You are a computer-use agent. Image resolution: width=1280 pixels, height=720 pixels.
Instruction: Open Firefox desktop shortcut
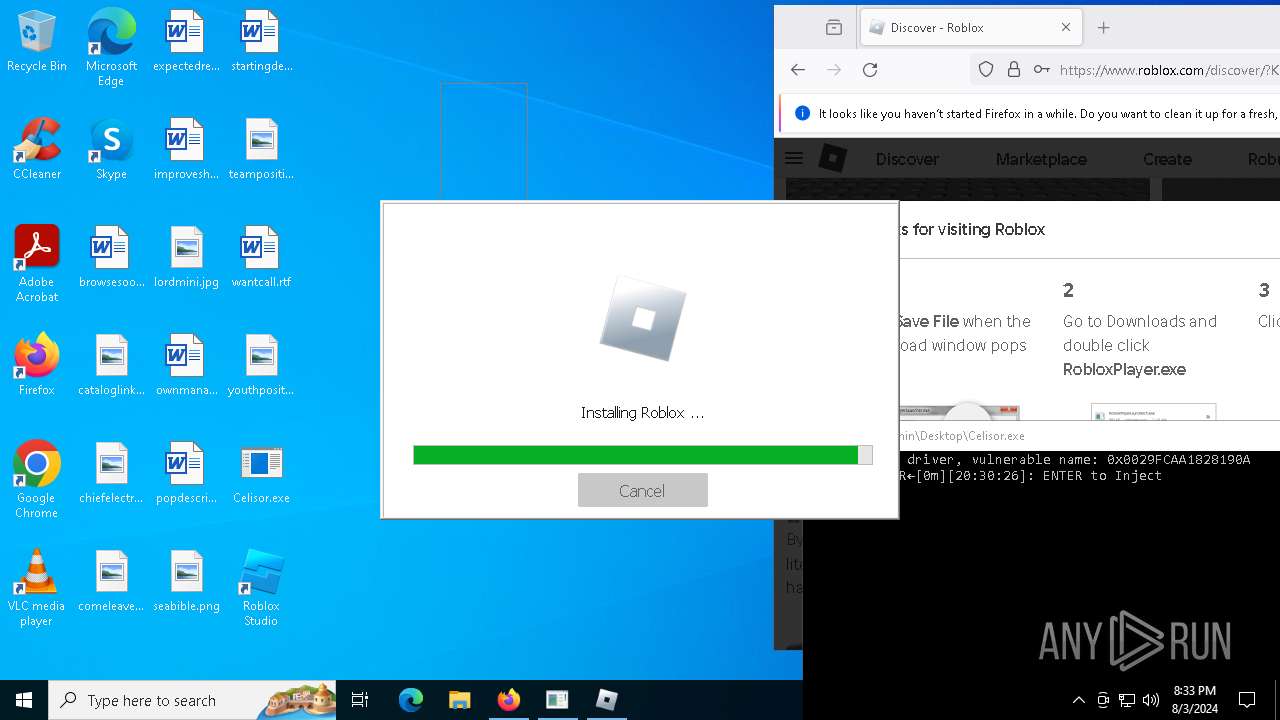(37, 365)
